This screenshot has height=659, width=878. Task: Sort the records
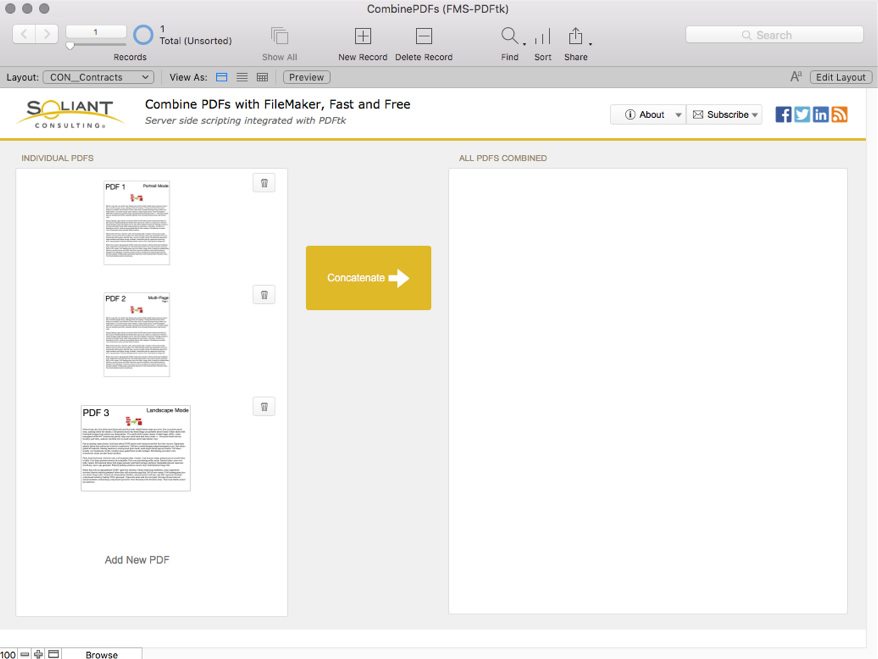tap(543, 36)
